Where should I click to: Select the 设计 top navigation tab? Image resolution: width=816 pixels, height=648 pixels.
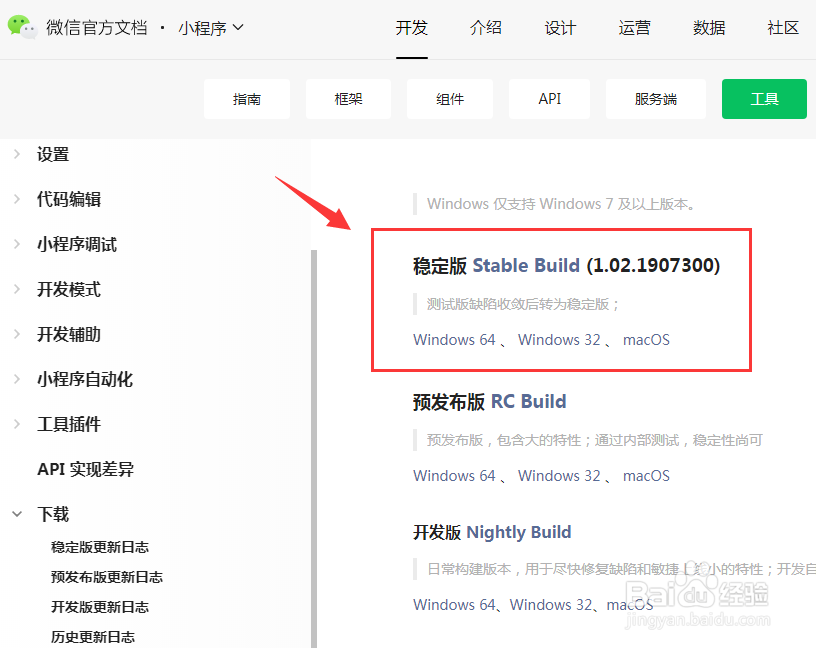coord(560,28)
